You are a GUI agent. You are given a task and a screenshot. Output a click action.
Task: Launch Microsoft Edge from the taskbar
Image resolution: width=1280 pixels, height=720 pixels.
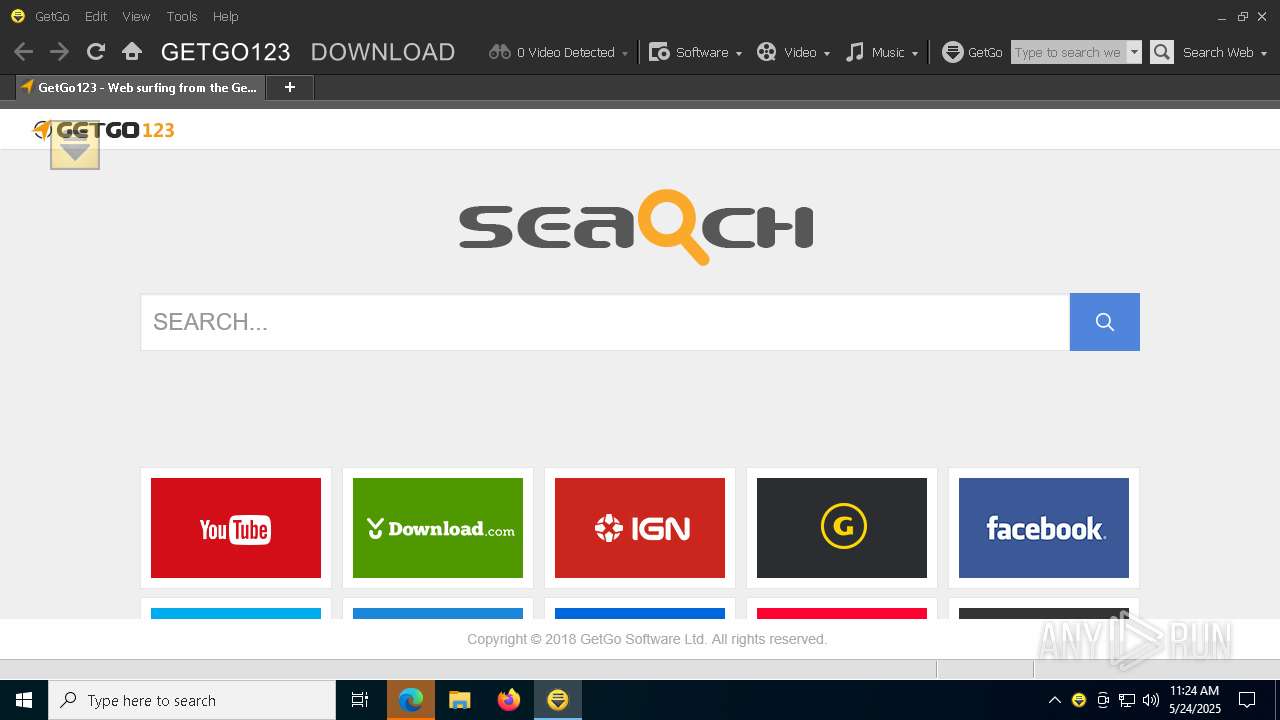[x=411, y=700]
